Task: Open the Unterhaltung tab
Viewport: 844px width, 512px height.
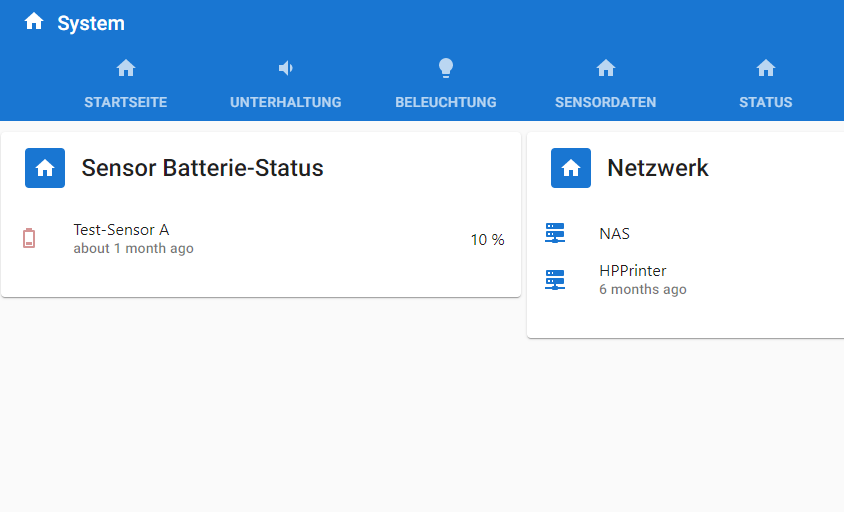Action: click(286, 102)
